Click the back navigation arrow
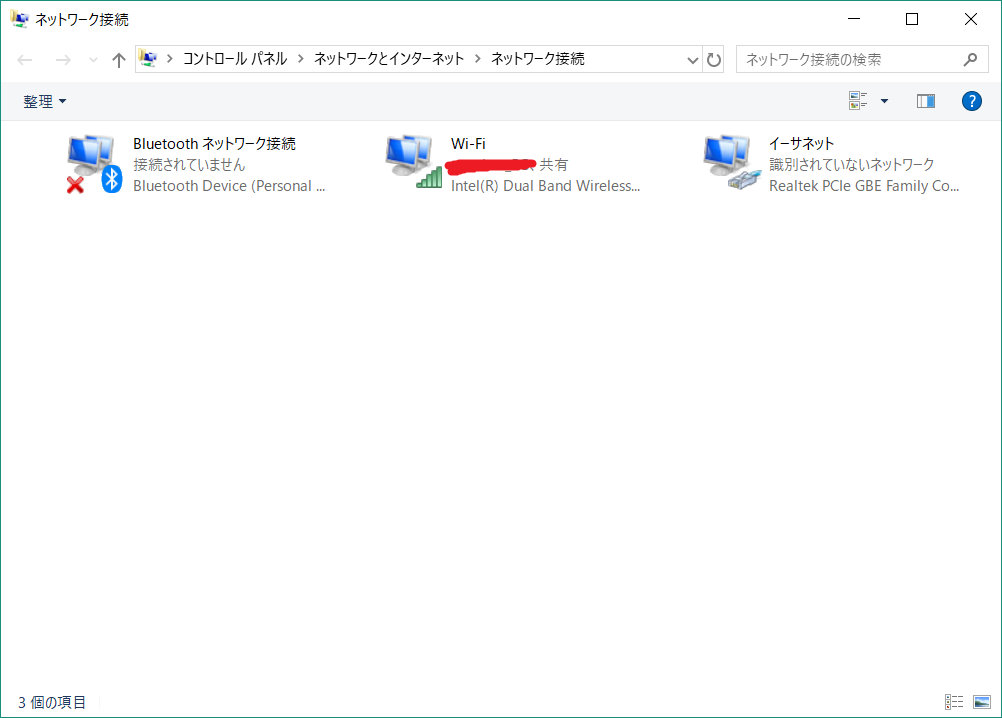Screen dimensions: 1002x718 24,59
